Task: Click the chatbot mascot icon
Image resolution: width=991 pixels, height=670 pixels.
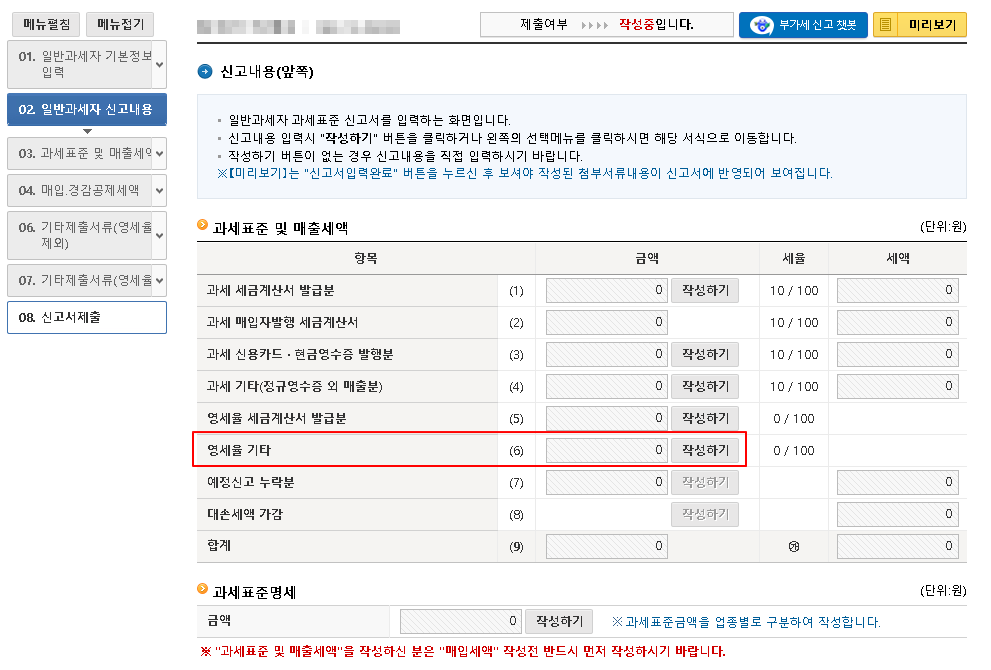Action: point(761,25)
